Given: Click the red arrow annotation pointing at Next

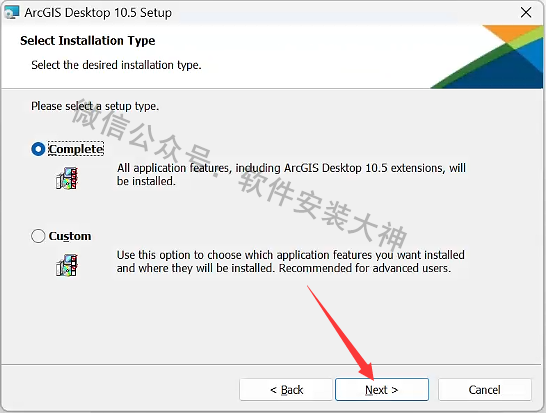Looking at the screenshot, I should (x=341, y=333).
